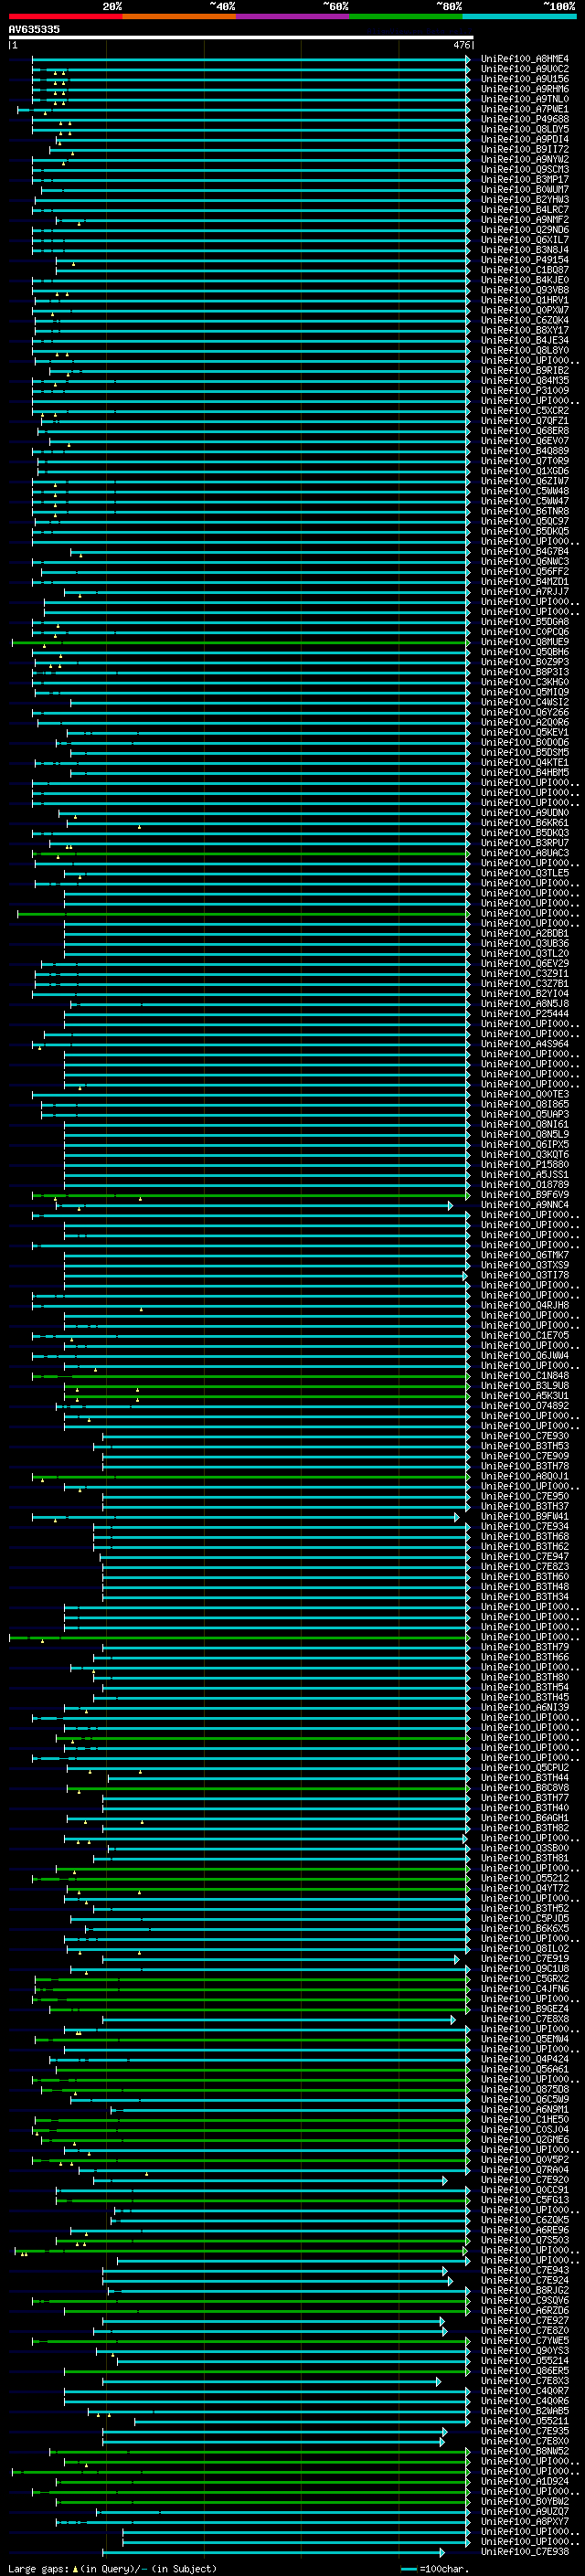This screenshot has height=2576, width=585.
Task: Click the orange ~40% identity legend segment
Action: click(x=179, y=16)
